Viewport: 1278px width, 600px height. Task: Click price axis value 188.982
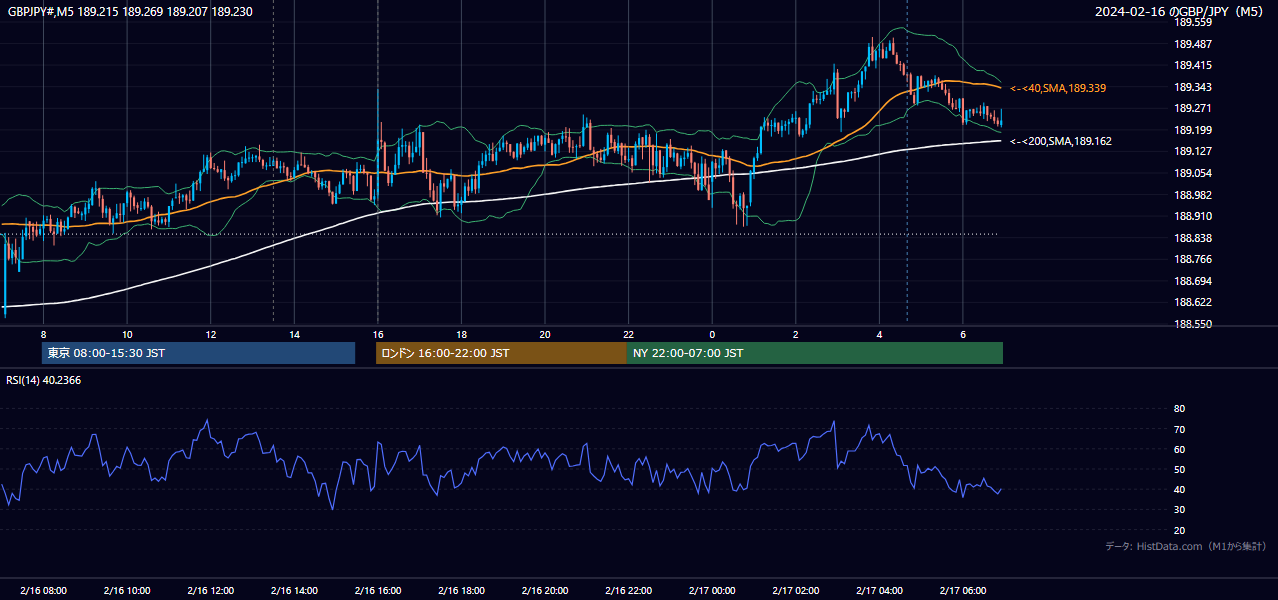(x=1193, y=195)
